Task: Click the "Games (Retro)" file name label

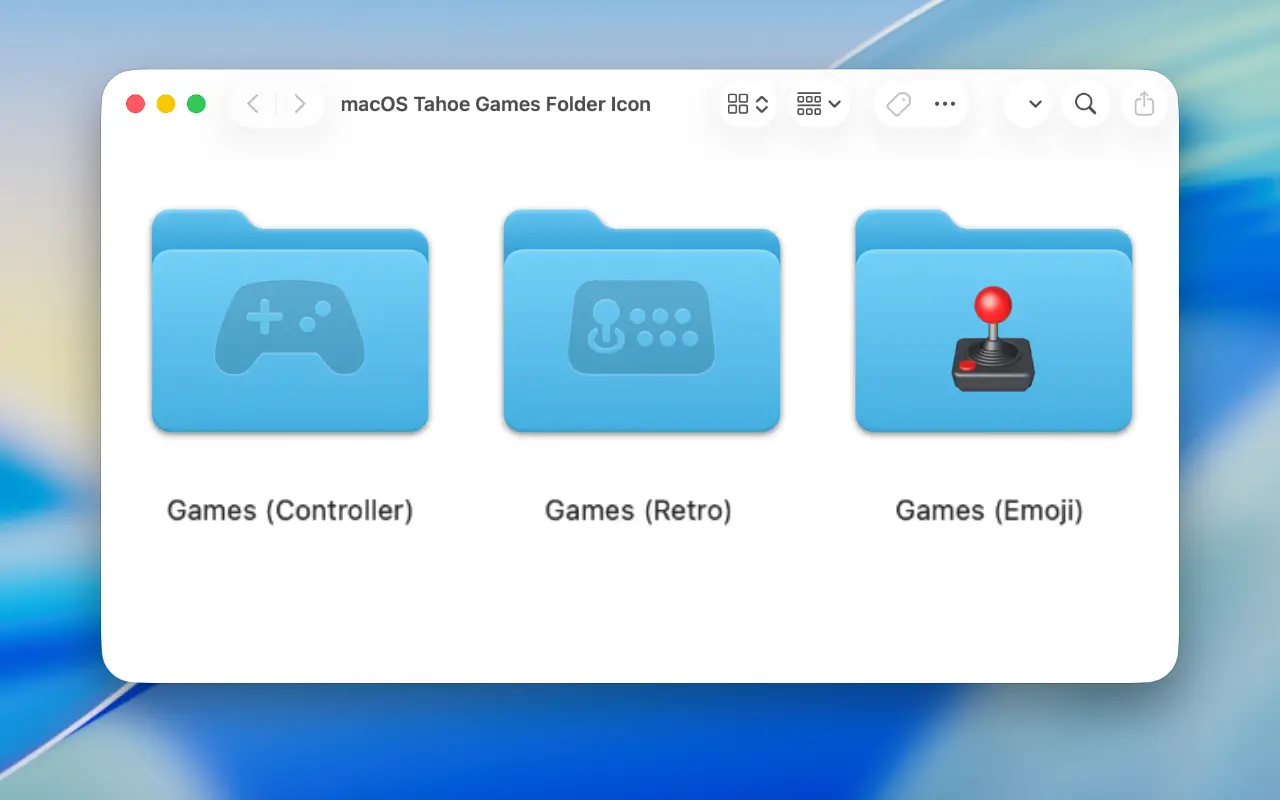Action: pyautogui.click(x=638, y=510)
